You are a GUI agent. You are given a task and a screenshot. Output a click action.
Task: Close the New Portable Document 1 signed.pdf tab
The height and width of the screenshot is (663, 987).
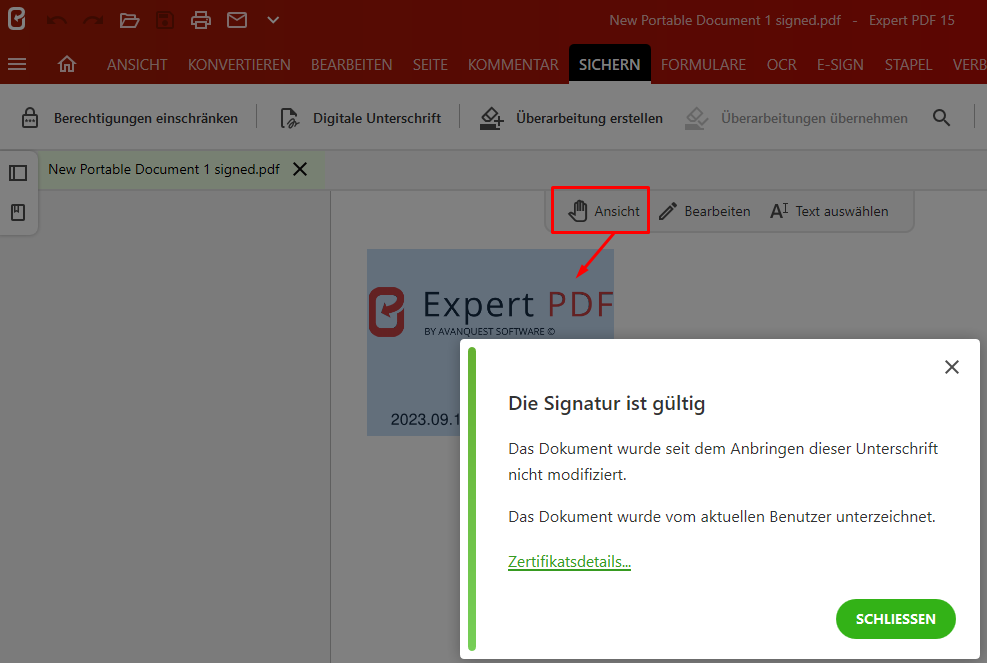[x=300, y=169]
